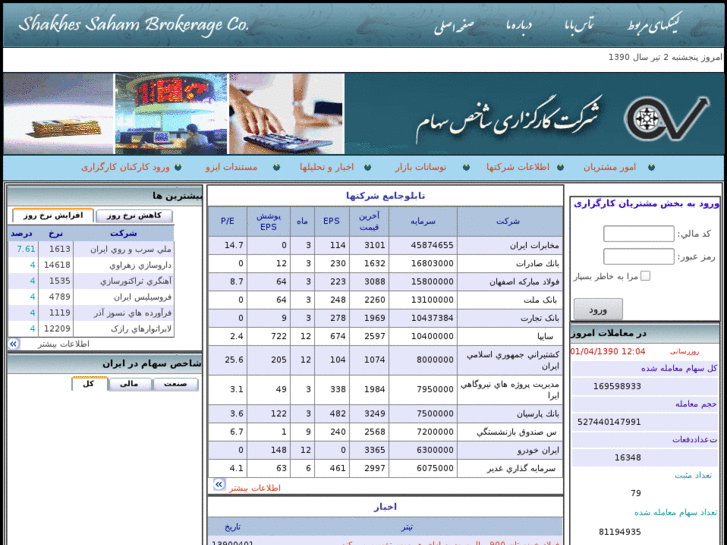Open مستندات ایزو menu
This screenshot has width=727, height=545.
231,167
